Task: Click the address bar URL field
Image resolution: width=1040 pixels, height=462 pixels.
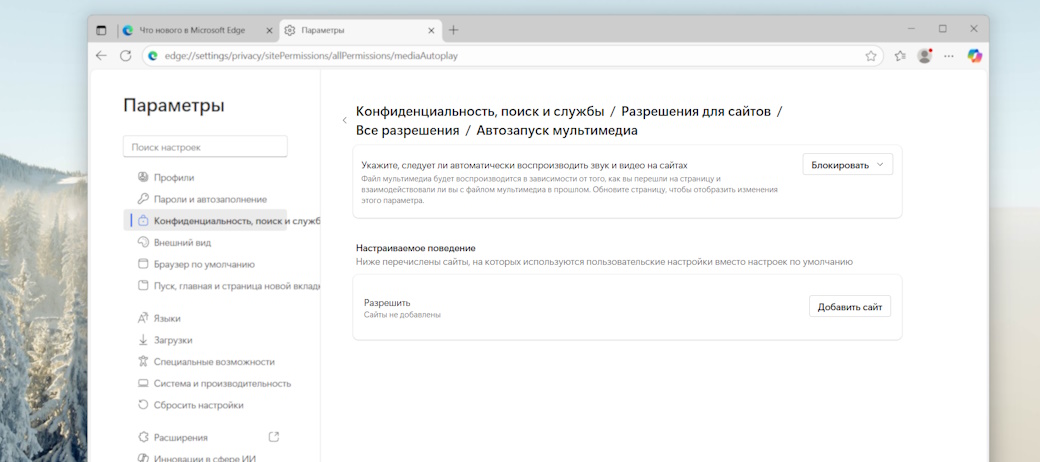Action: point(500,56)
